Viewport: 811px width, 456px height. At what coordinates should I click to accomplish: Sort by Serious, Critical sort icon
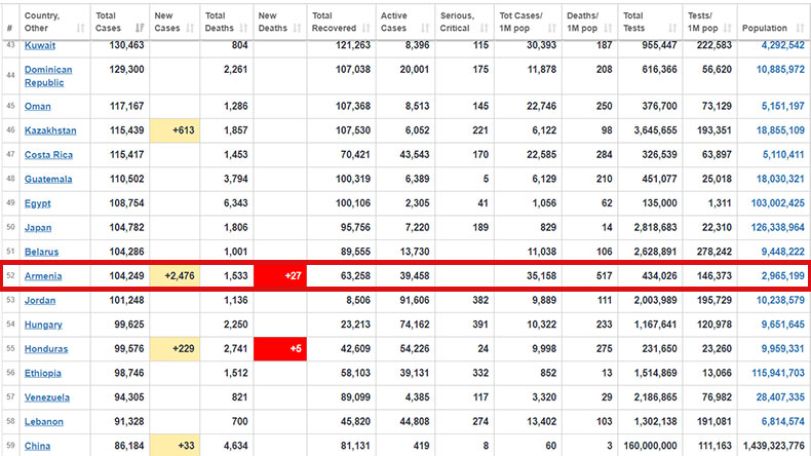pos(484,28)
